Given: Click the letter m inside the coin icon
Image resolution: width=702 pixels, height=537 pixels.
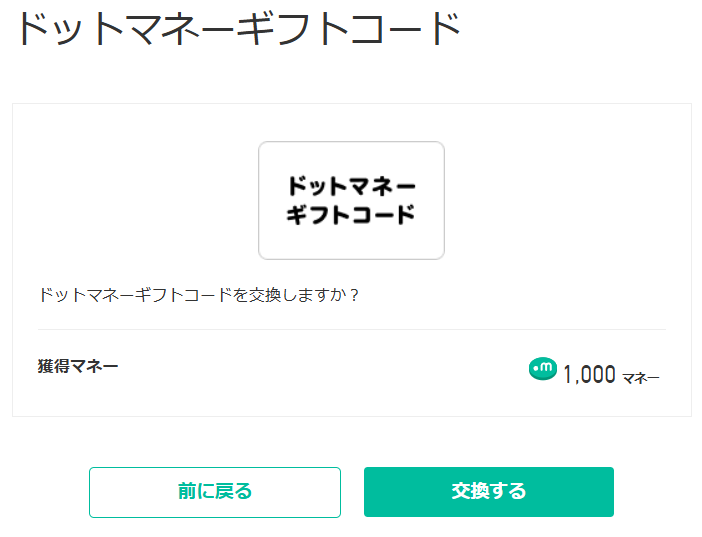Looking at the screenshot, I should (x=546, y=368).
